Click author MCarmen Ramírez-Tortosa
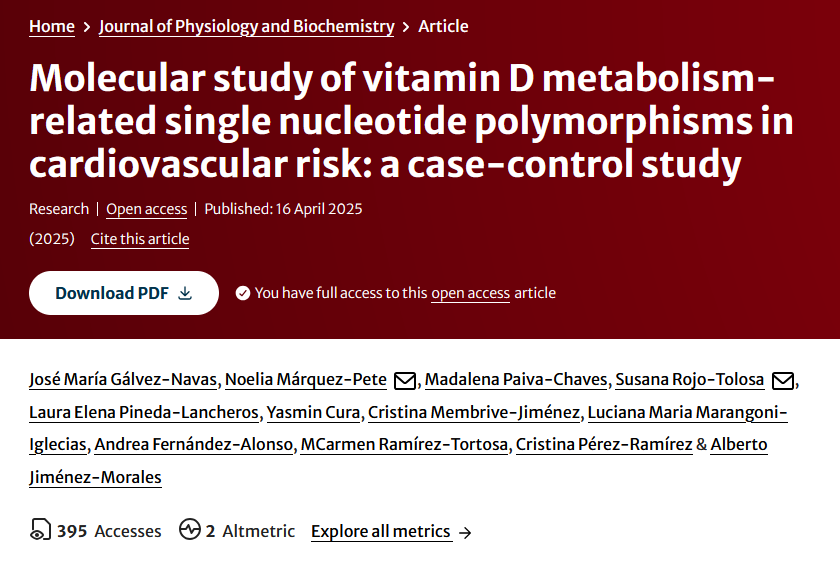 click(404, 444)
